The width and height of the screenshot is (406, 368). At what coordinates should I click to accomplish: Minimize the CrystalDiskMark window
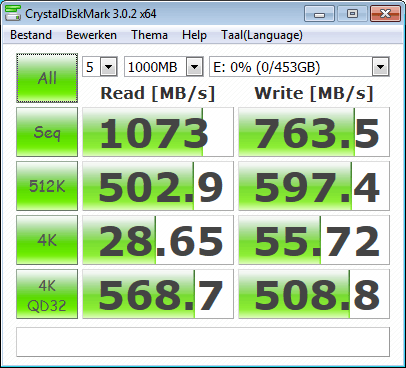pyautogui.click(x=319, y=14)
